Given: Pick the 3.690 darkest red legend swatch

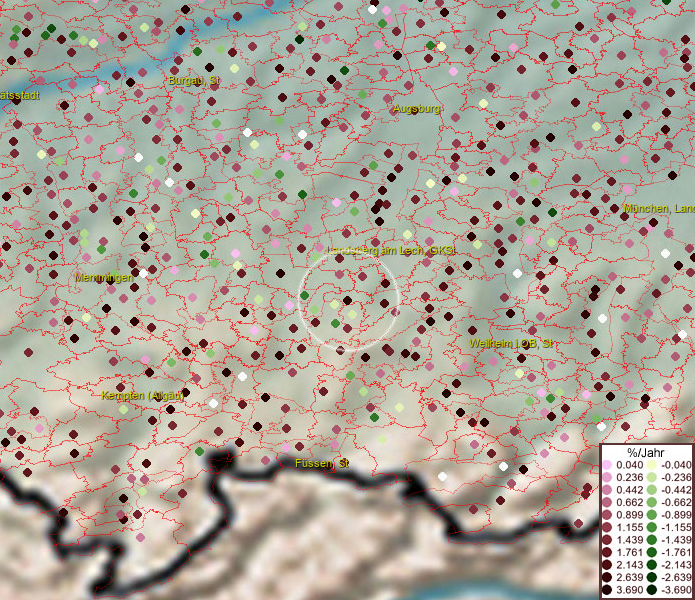Looking at the screenshot, I should pos(607,590).
